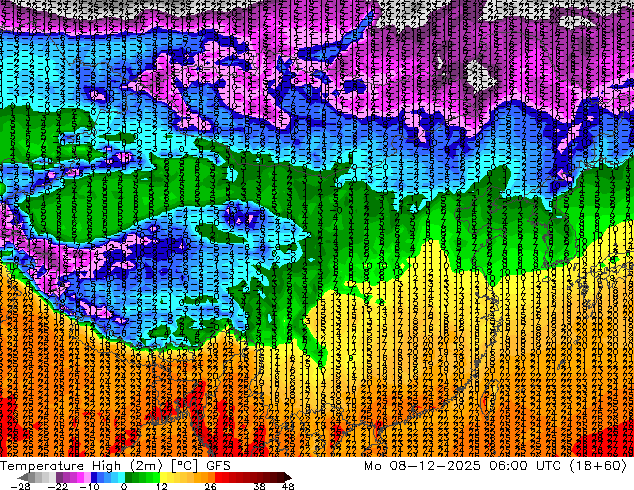Select the dark blue legend swatch at -10

tap(94, 477)
